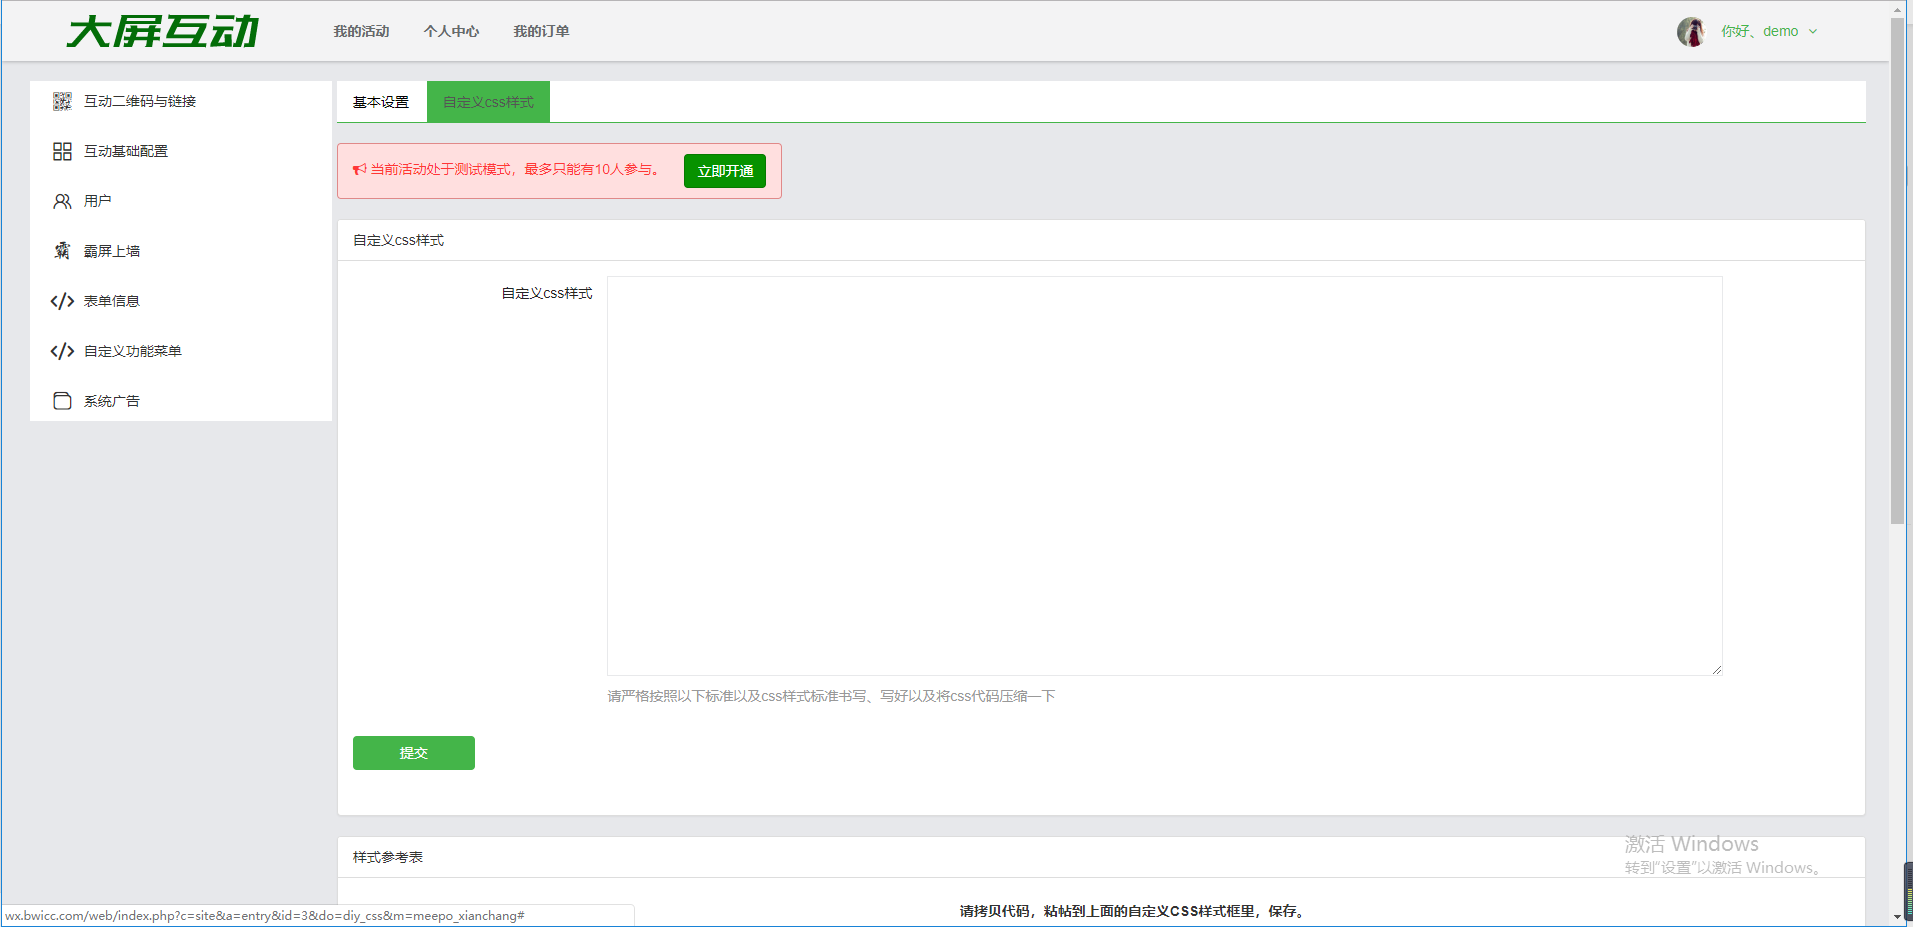1913x927 pixels.
Task: Click the grid icon for 互动基础配置
Action: 62,151
